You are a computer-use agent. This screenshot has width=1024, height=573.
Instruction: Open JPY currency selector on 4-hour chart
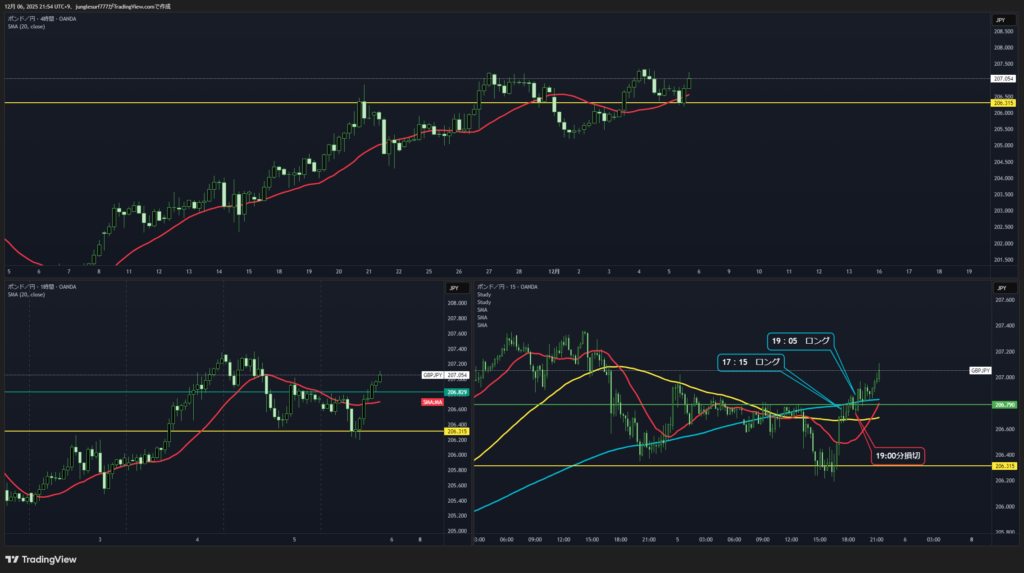(x=1000, y=20)
